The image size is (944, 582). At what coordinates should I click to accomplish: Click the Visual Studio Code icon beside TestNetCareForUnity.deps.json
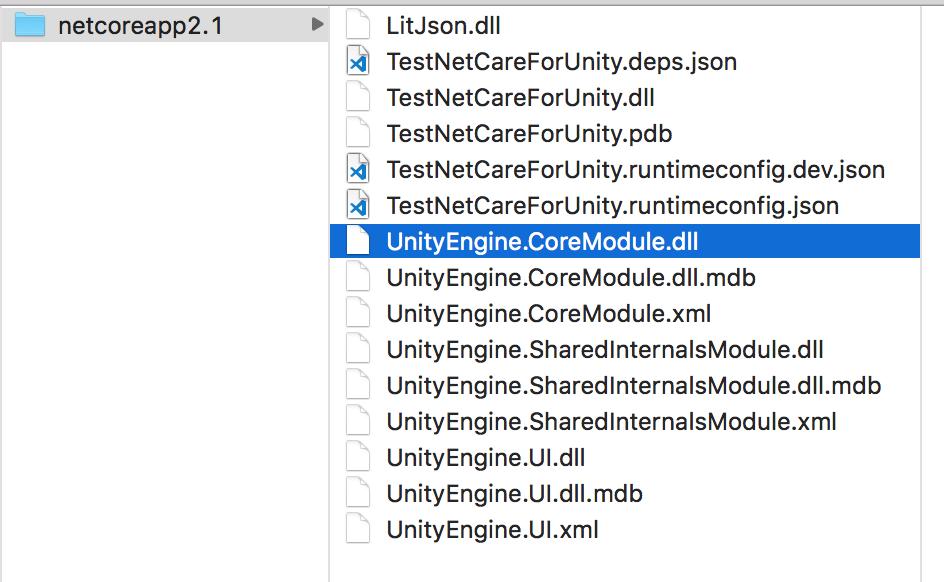(358, 61)
